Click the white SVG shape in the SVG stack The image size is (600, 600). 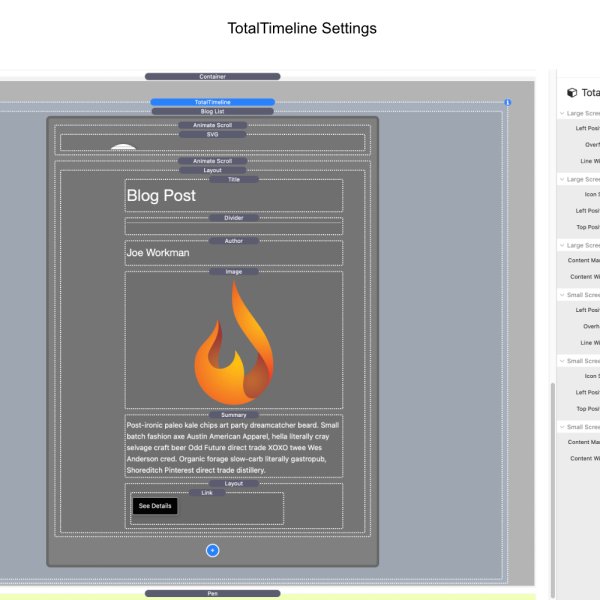[123, 148]
